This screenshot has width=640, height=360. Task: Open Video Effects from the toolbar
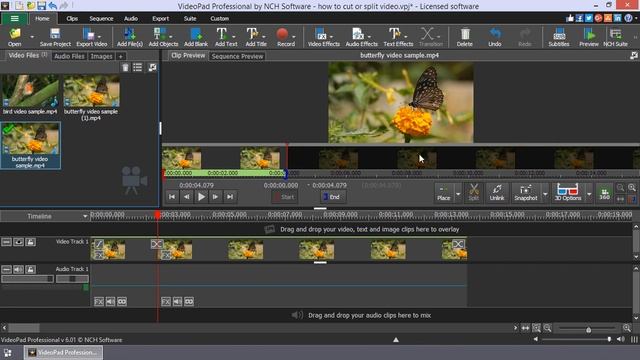pos(324,36)
